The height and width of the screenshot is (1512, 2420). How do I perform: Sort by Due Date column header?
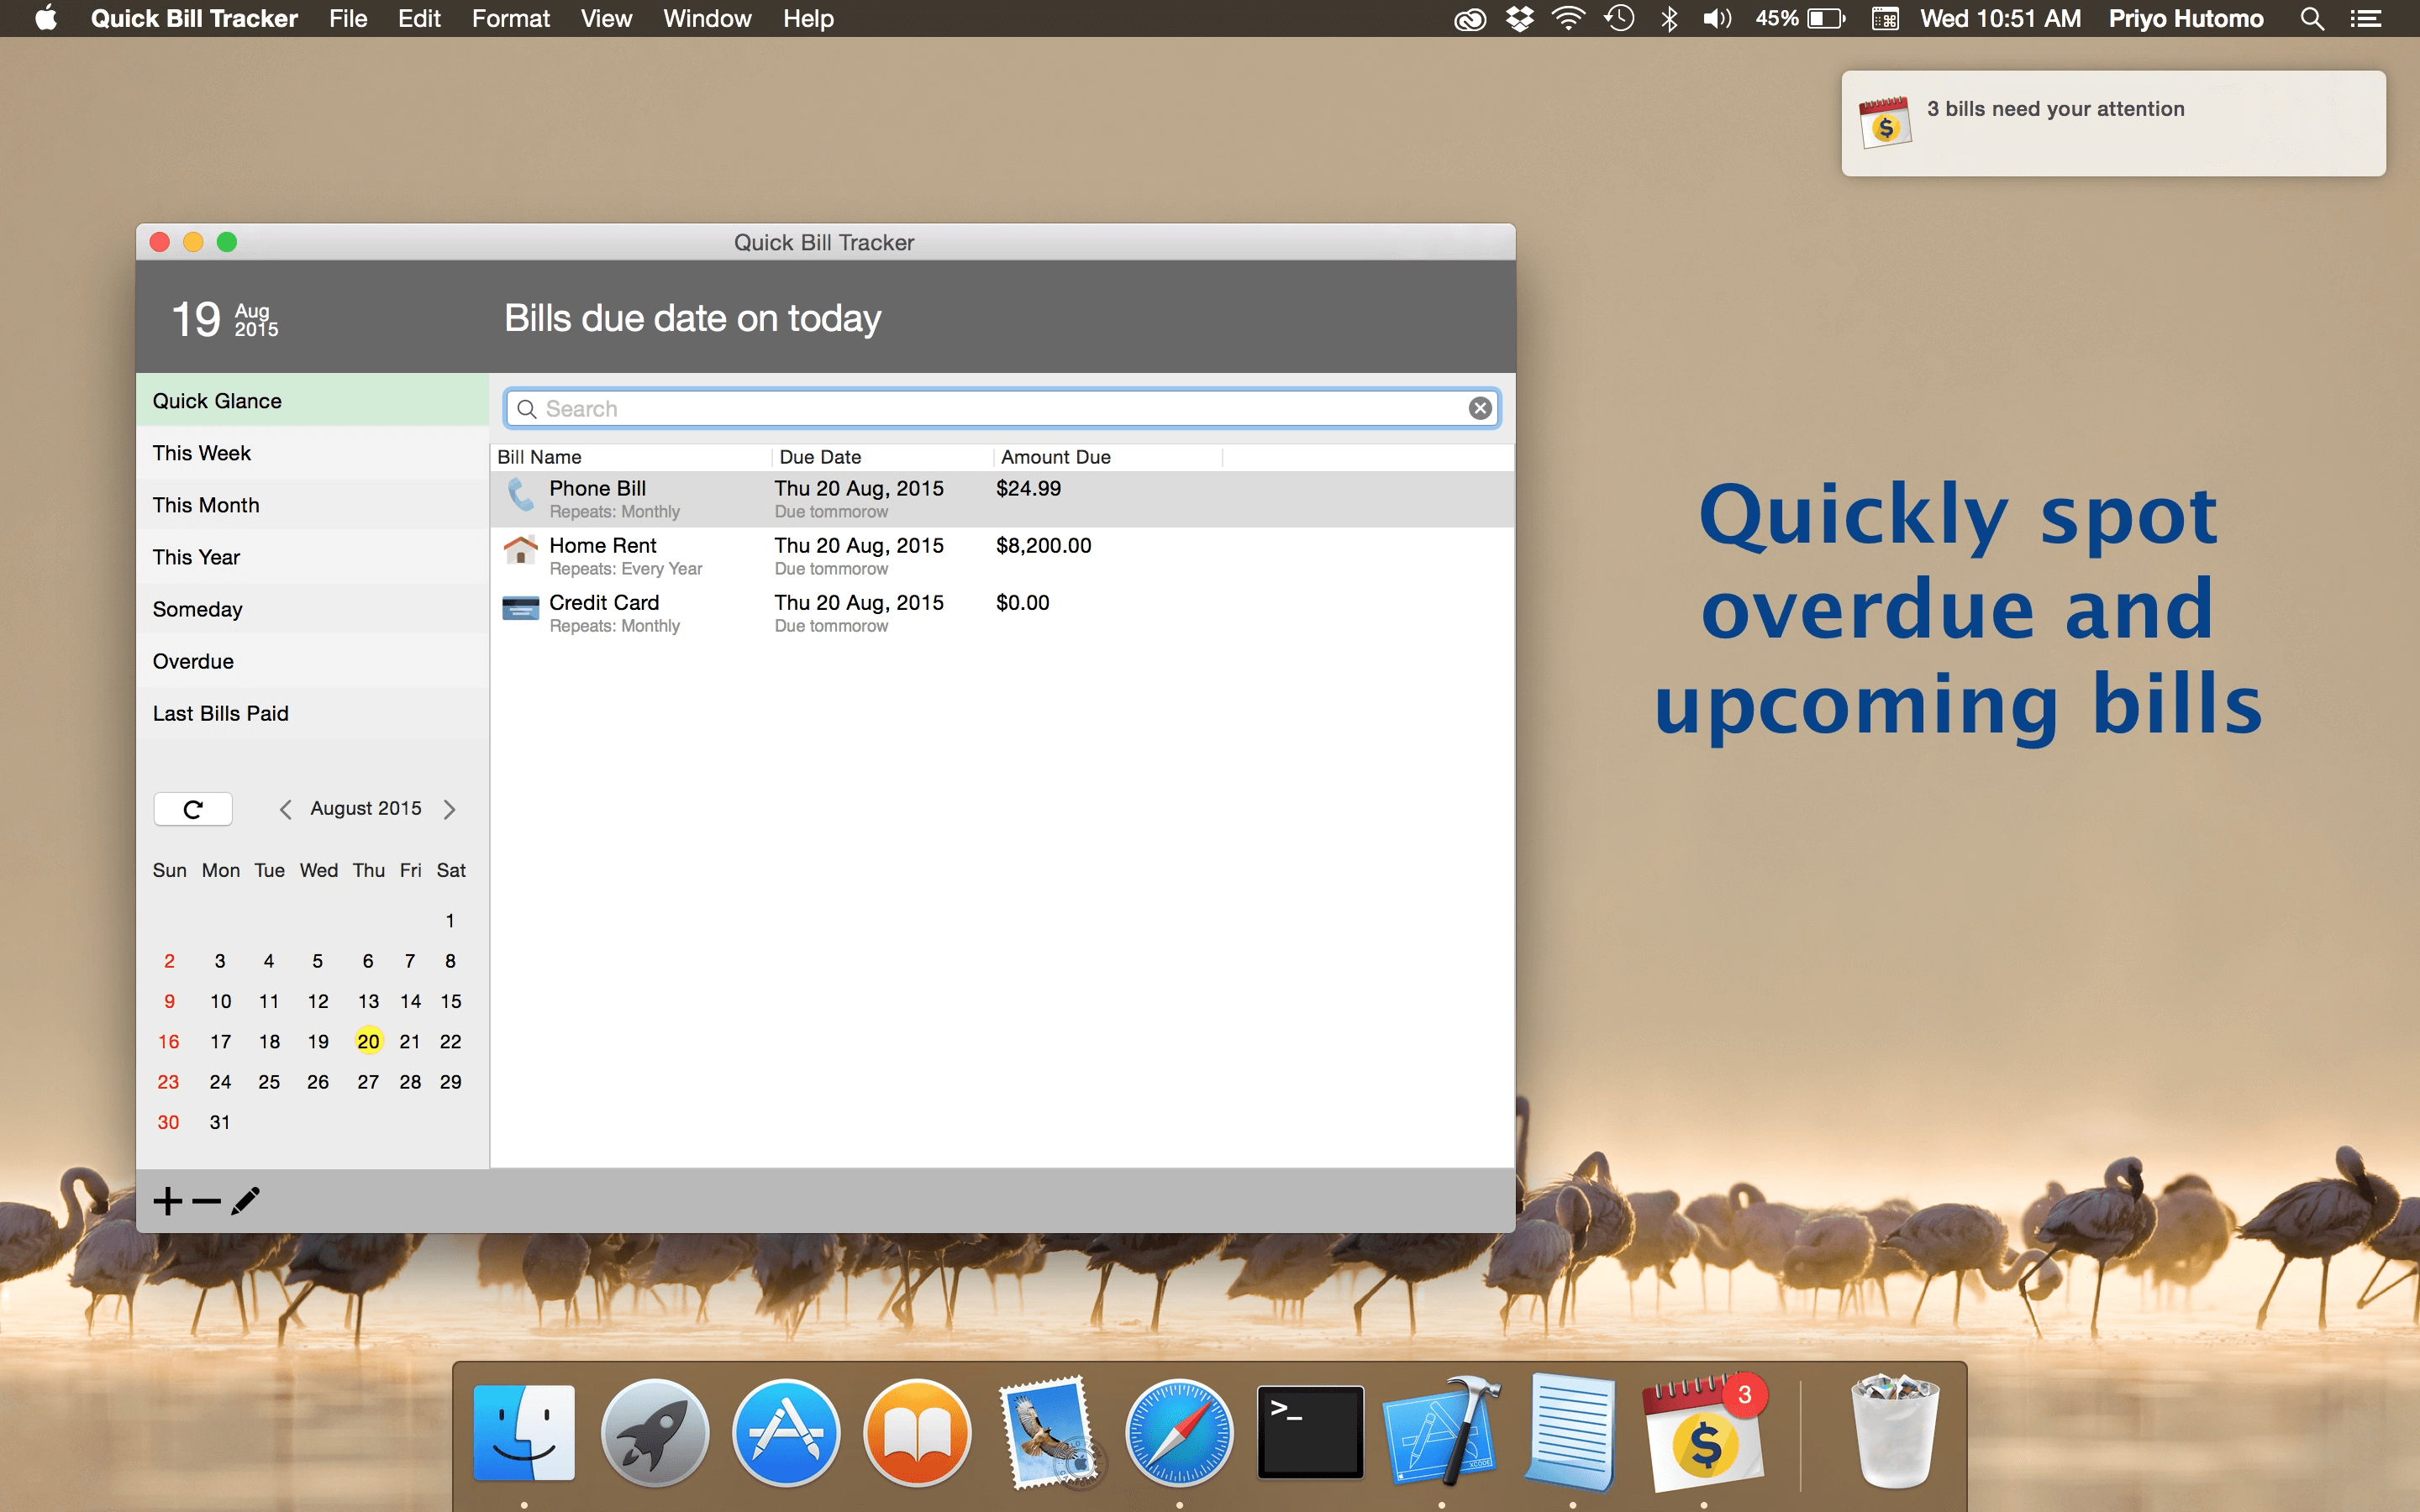point(820,457)
